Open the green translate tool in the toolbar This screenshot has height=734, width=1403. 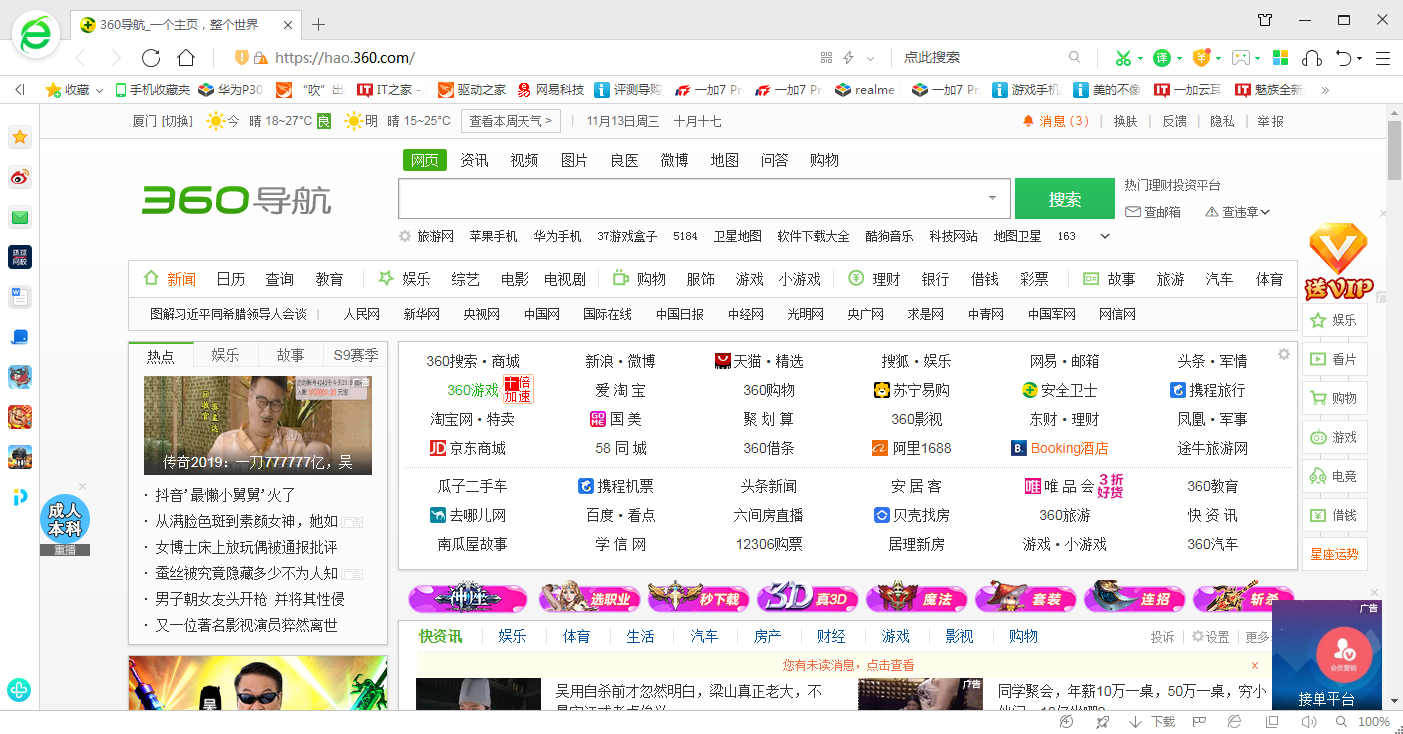[x=1160, y=57]
